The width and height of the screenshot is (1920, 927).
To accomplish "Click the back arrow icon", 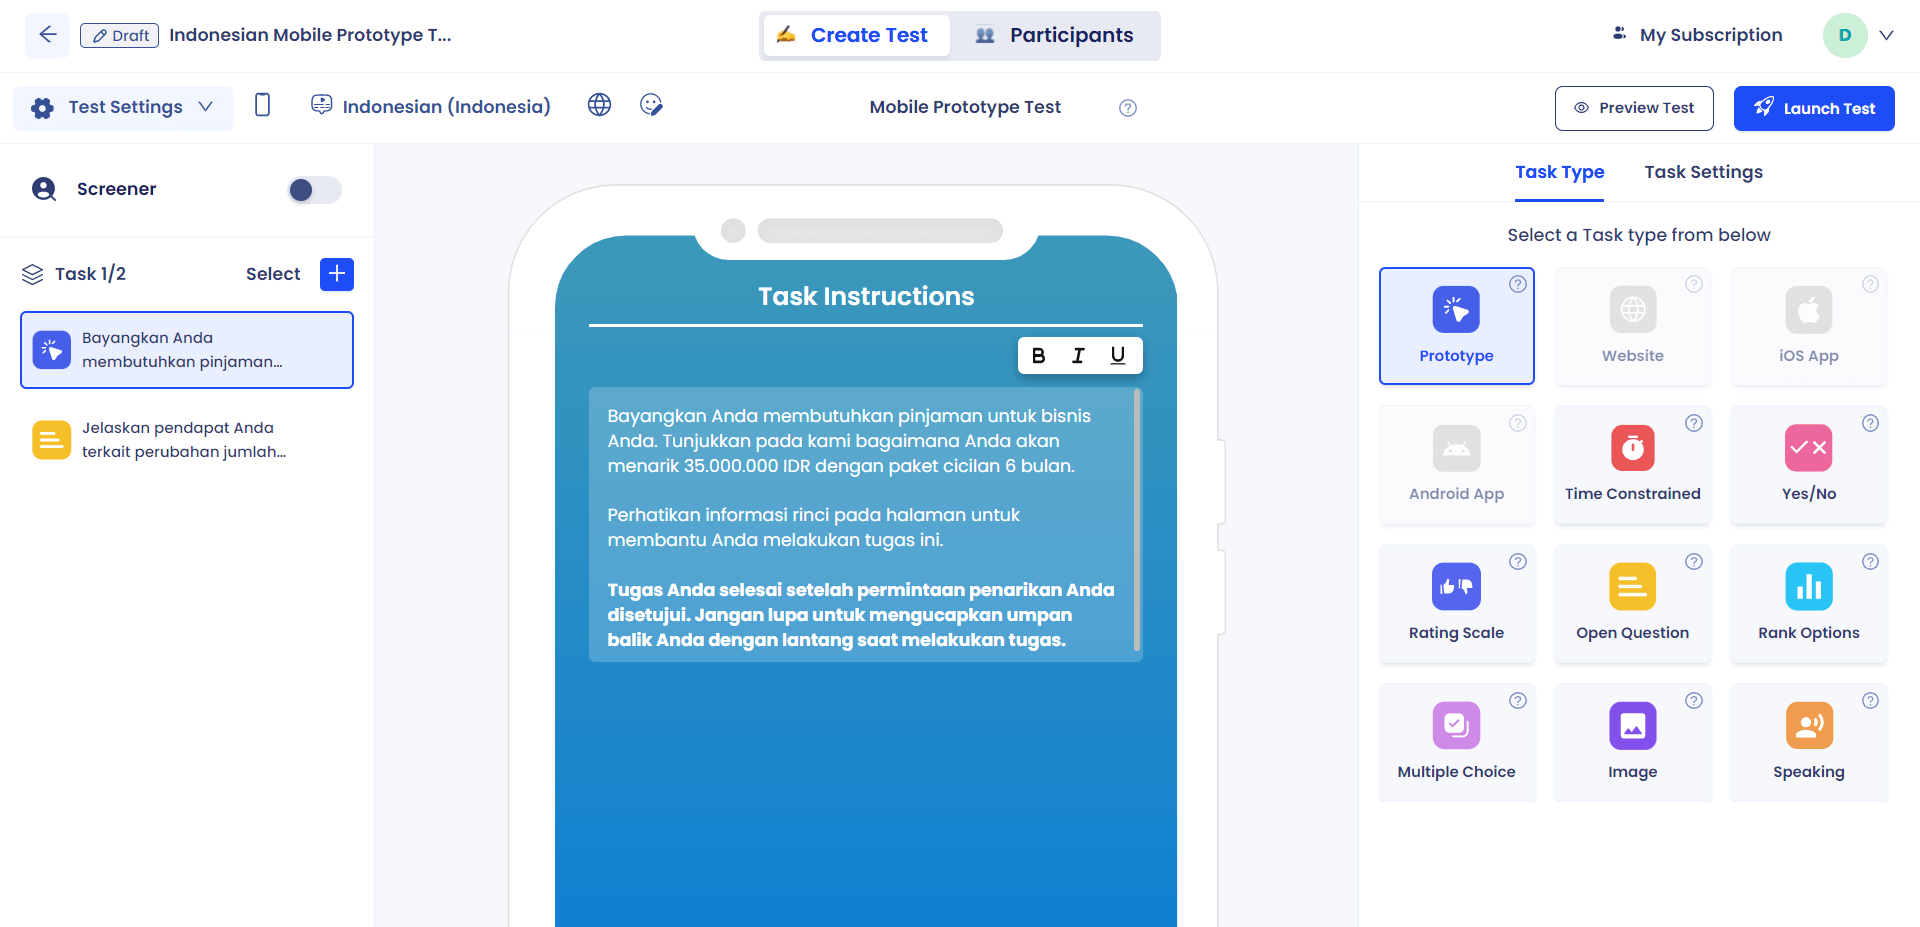I will click(x=47, y=35).
